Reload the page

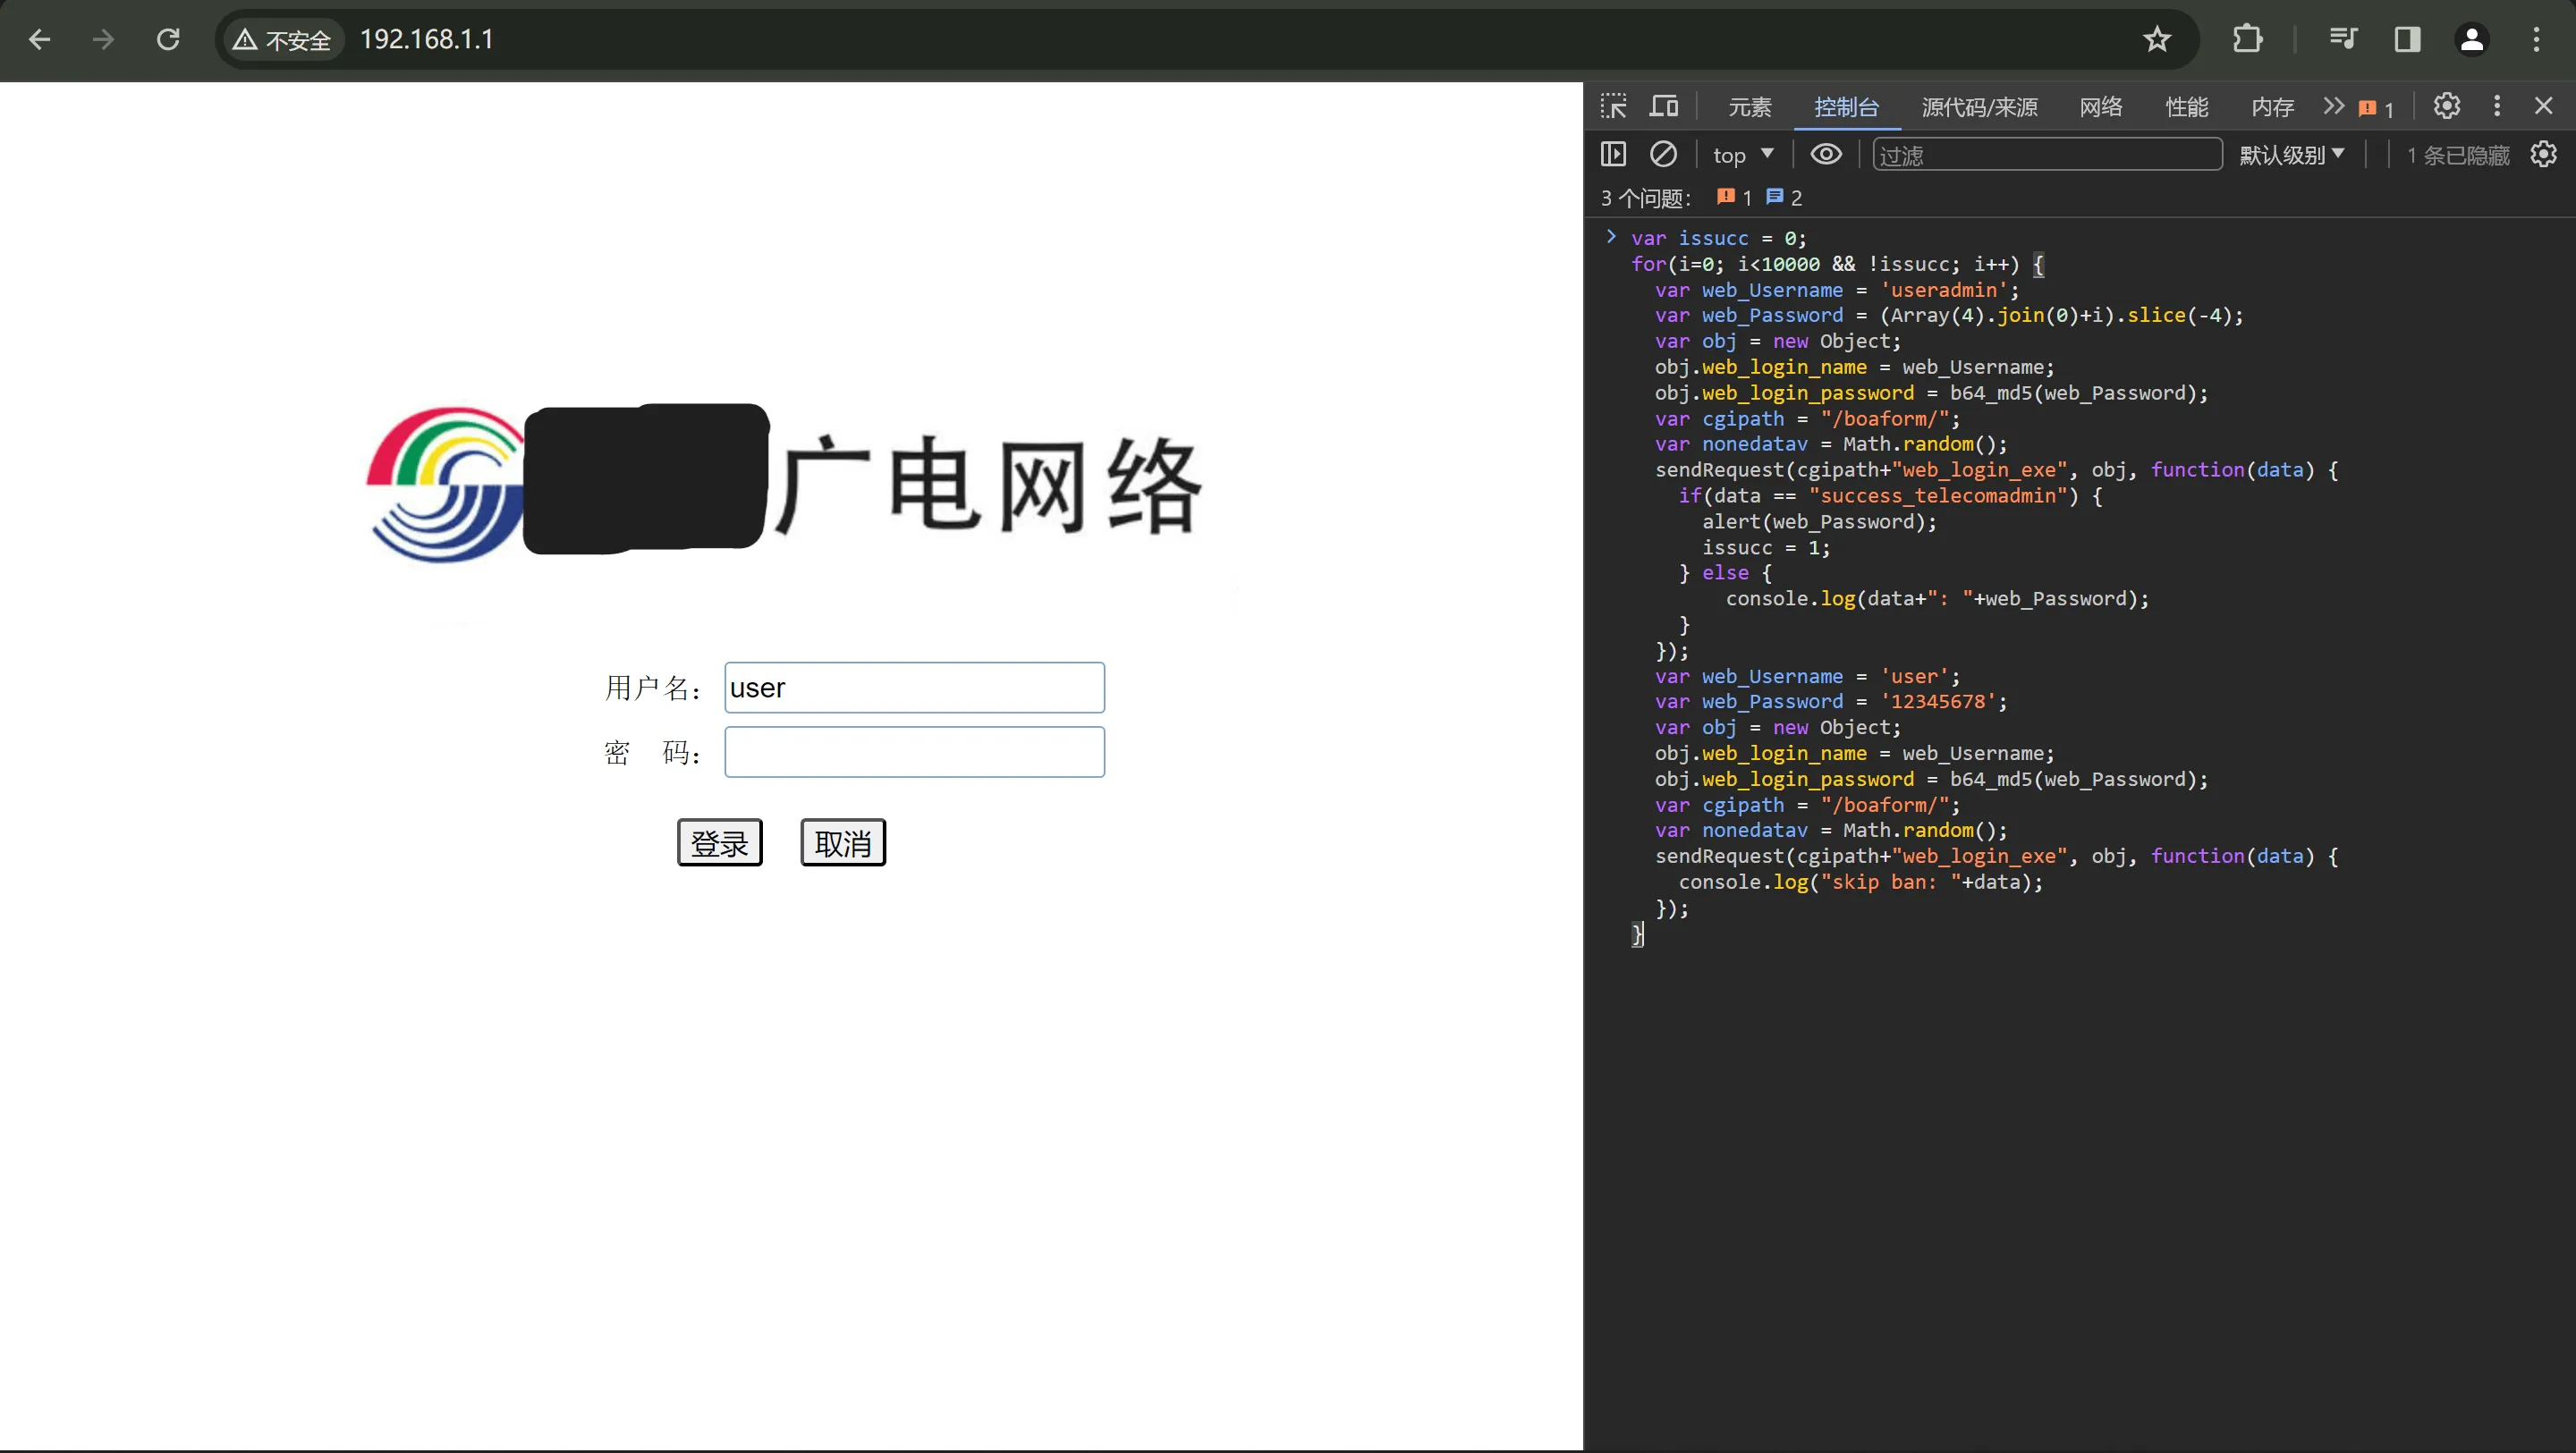[x=168, y=39]
